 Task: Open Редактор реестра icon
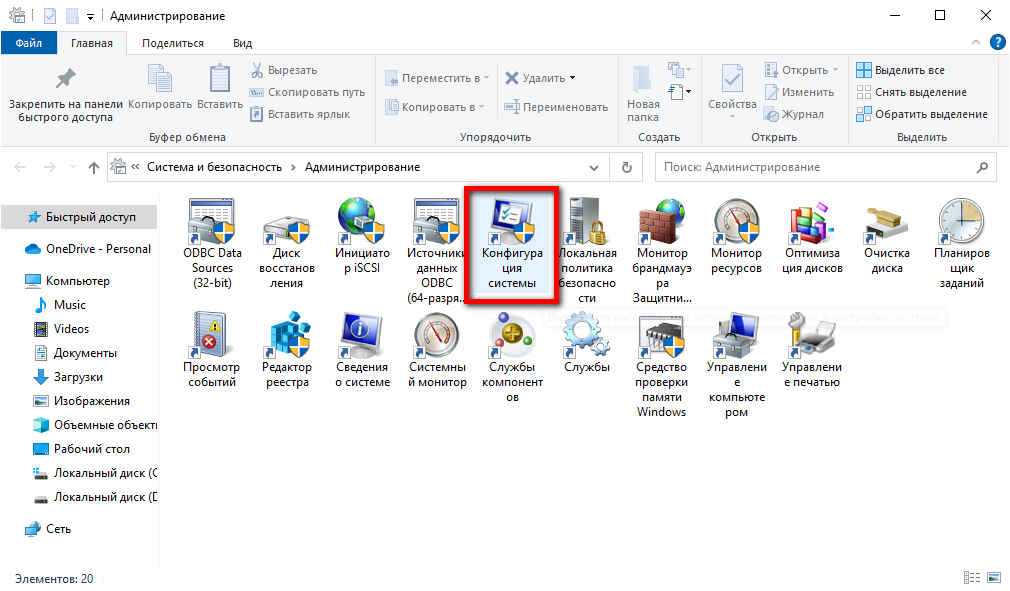[x=288, y=349]
